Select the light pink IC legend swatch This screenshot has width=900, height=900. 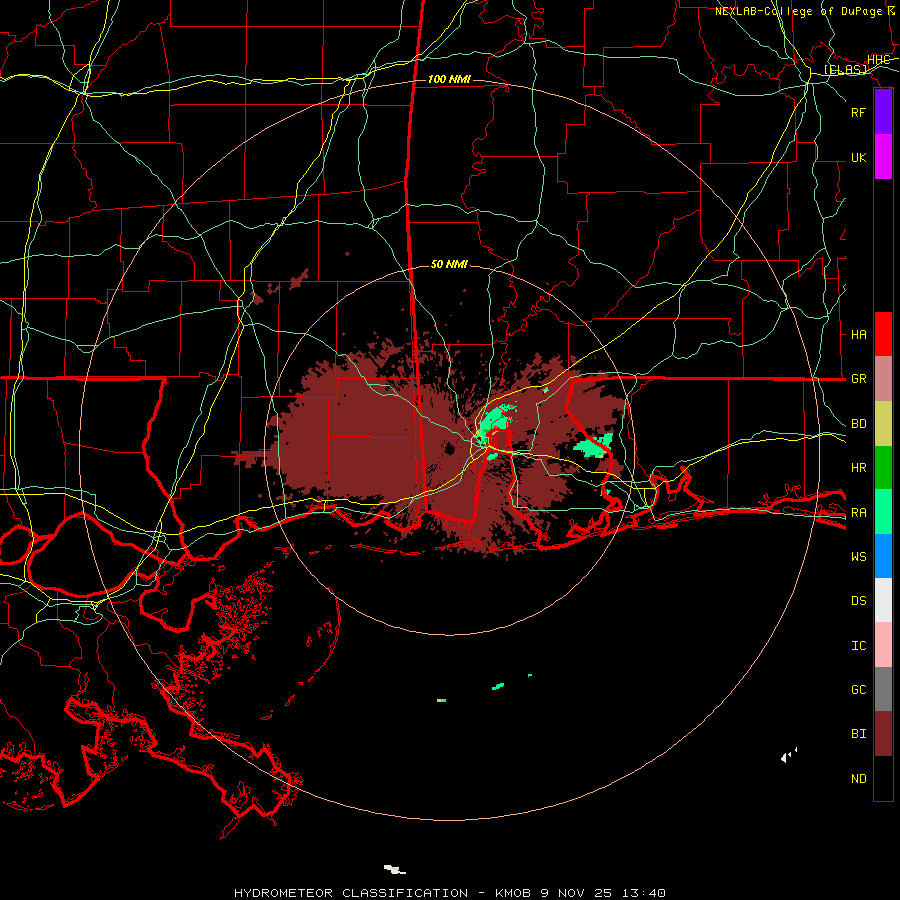pos(883,645)
